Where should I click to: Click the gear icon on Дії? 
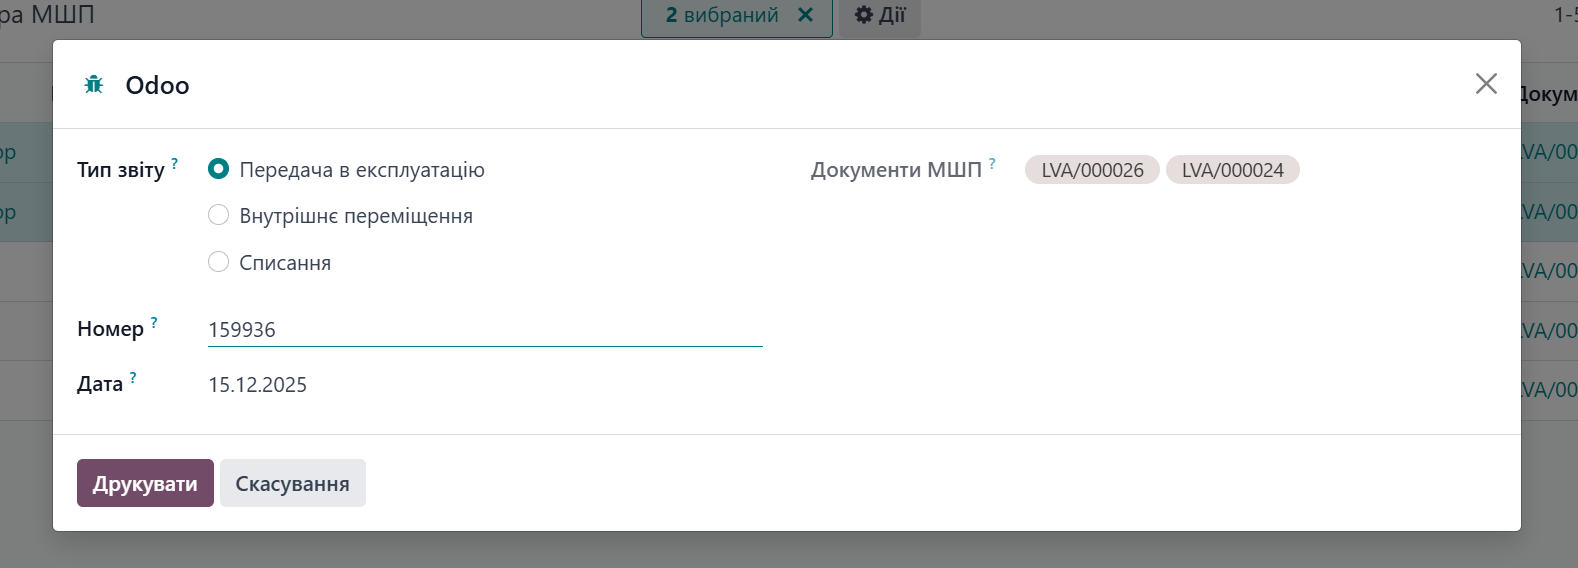864,15
